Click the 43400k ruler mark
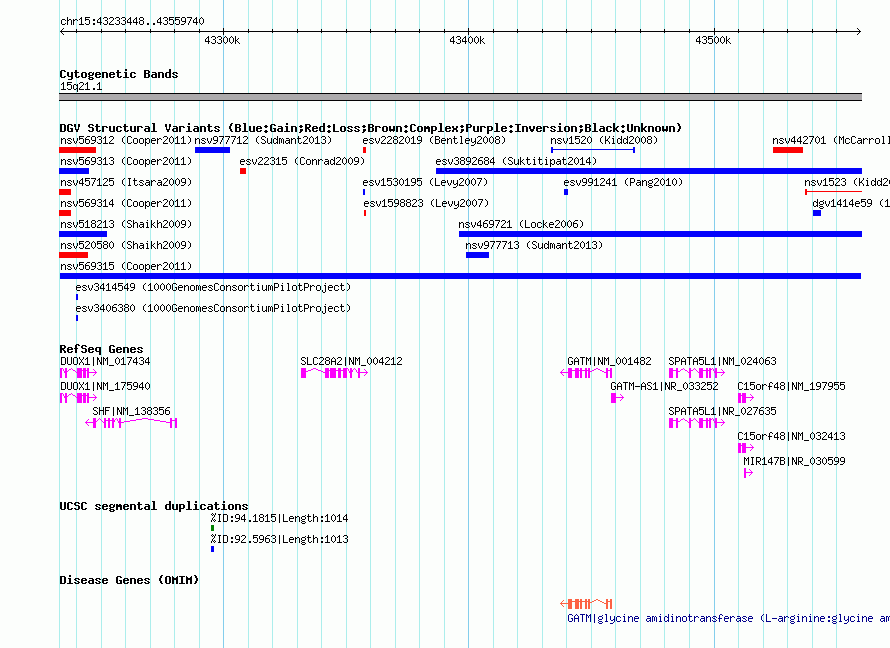Viewport: 890px width, 648px height. pos(467,40)
